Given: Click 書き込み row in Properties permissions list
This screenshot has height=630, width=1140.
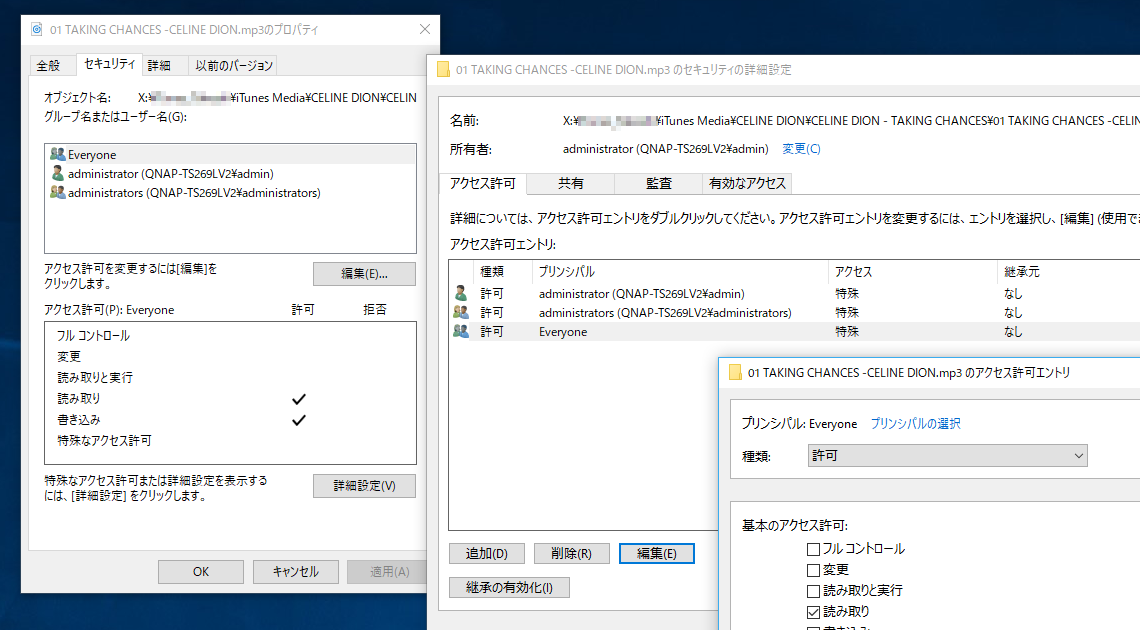Looking at the screenshot, I should pyautogui.click(x=230, y=420).
